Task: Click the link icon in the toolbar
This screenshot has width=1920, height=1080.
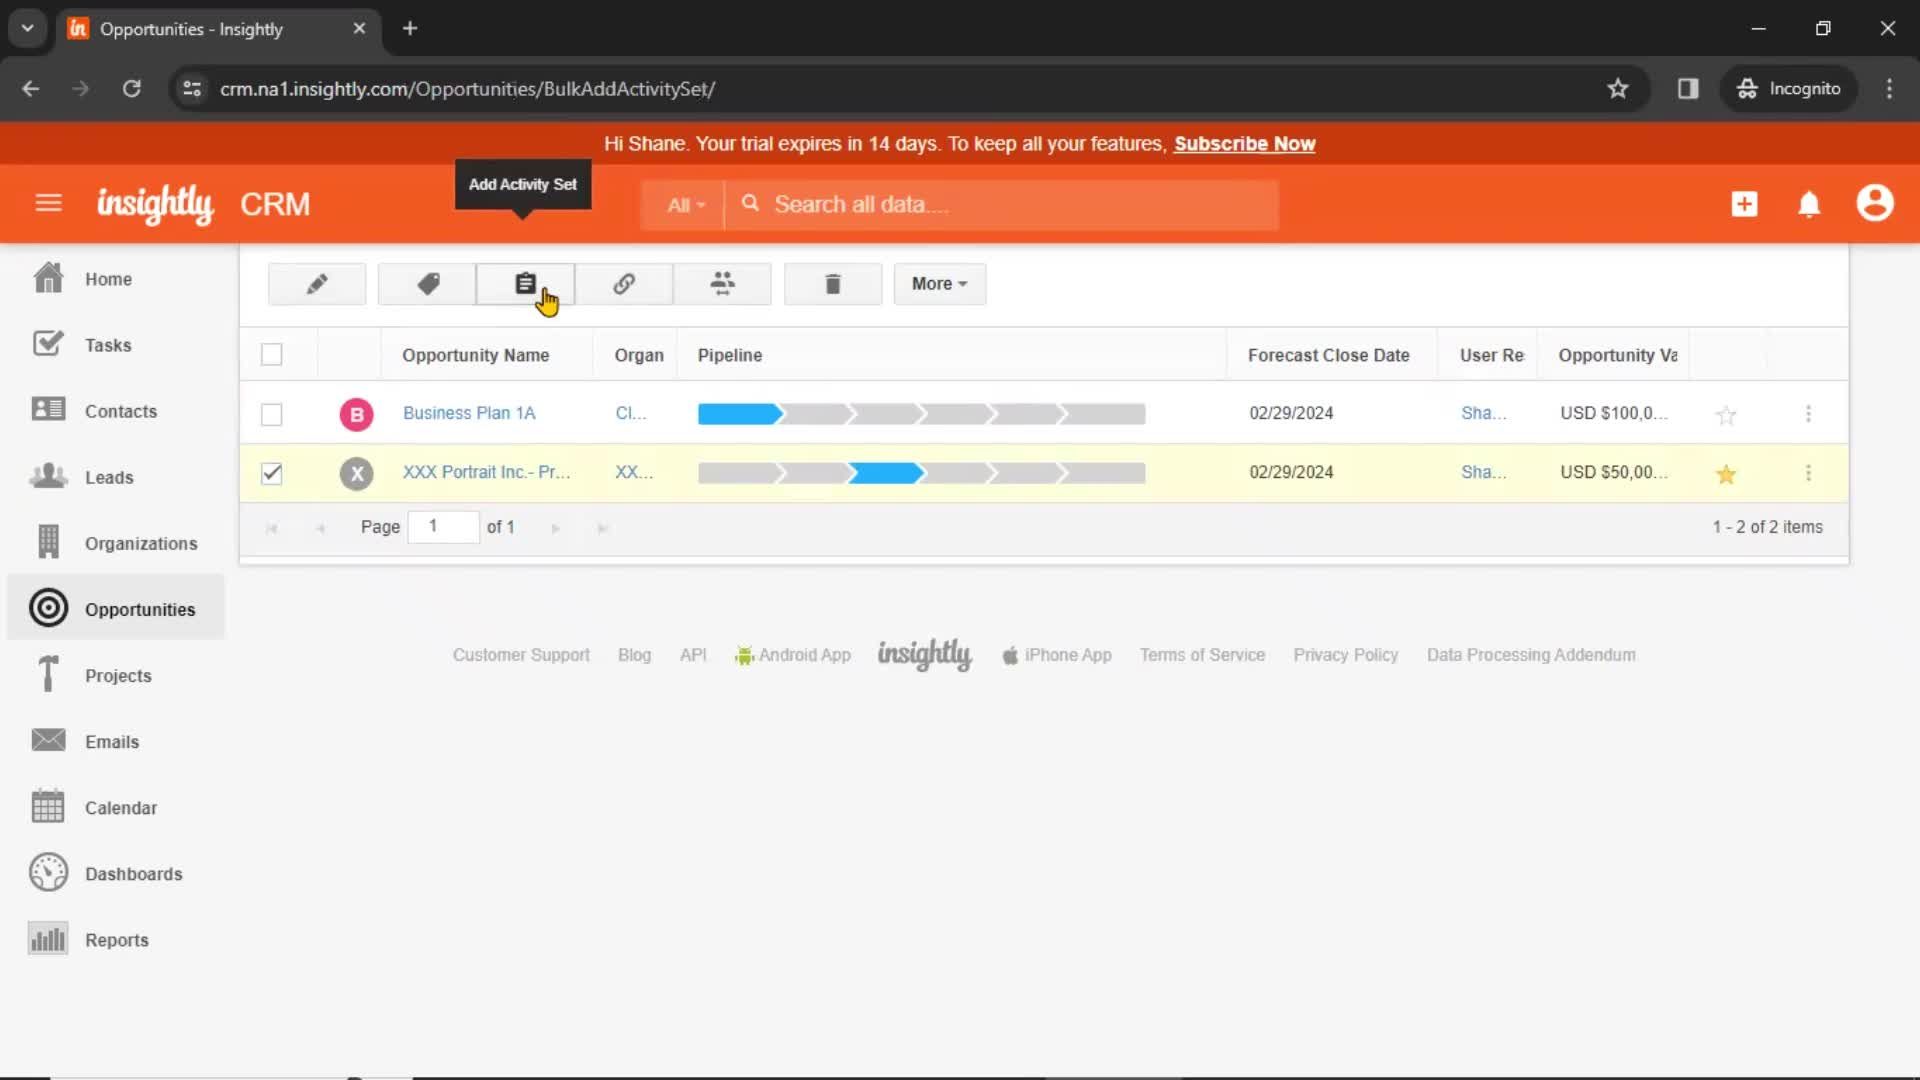Action: click(623, 284)
